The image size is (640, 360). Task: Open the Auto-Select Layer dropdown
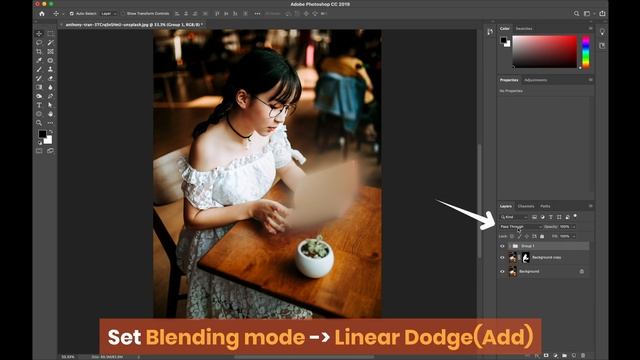tap(109, 13)
